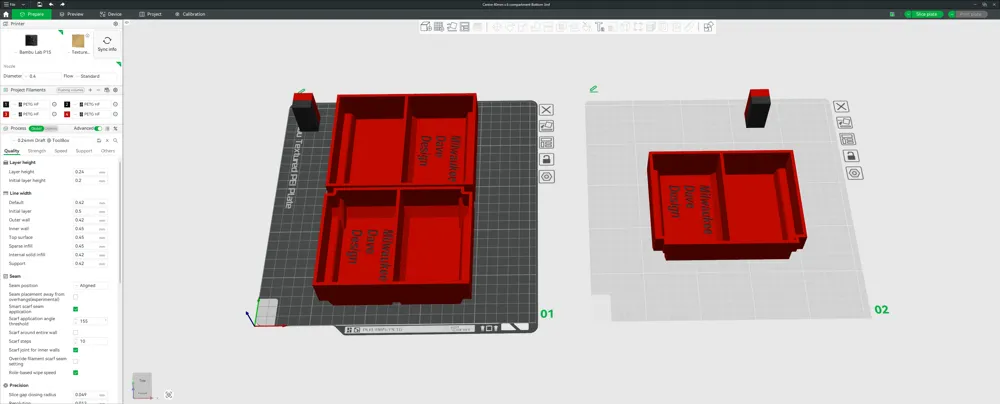Open plate 01 settings hexagon icon
The height and width of the screenshot is (404, 1000).
547,177
